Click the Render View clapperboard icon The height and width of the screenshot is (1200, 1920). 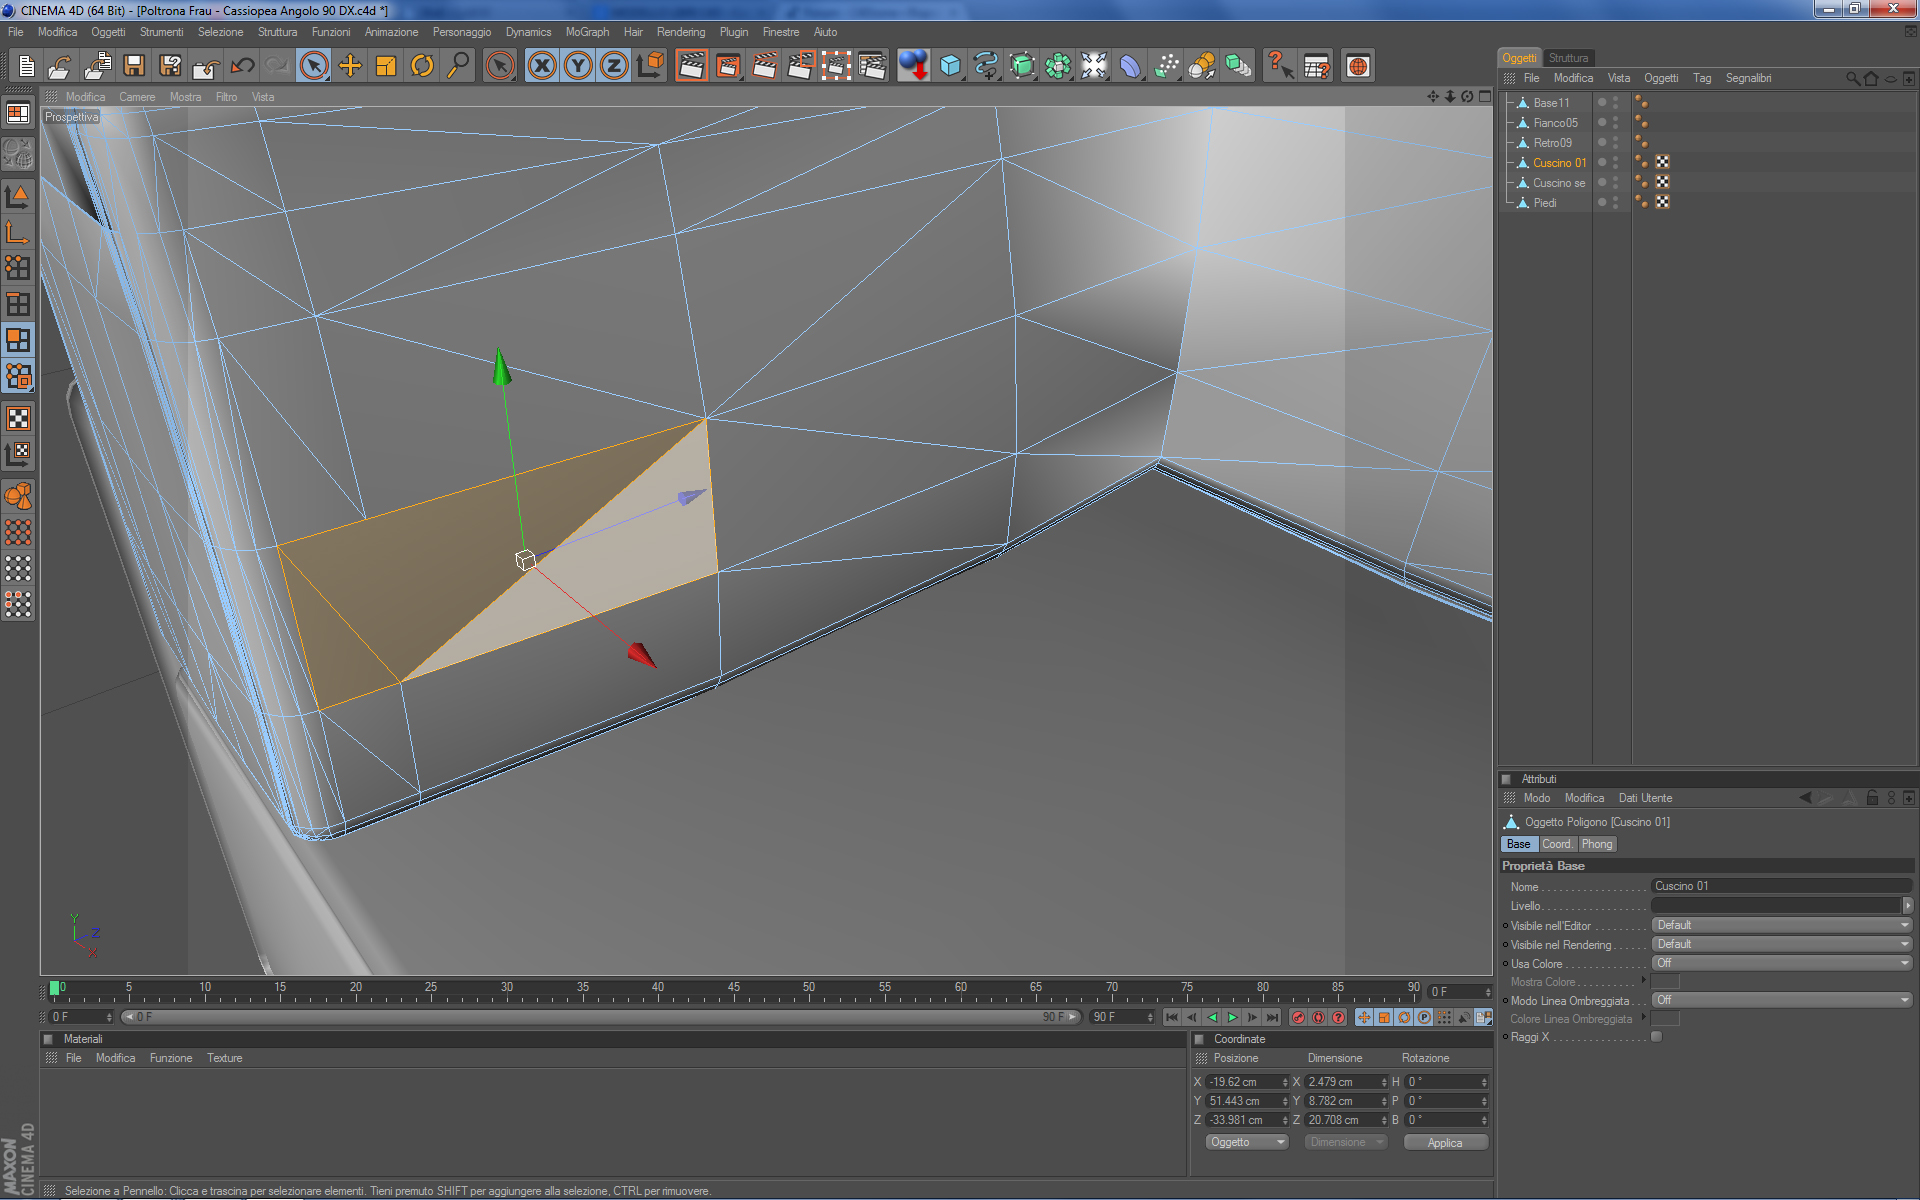click(x=691, y=66)
